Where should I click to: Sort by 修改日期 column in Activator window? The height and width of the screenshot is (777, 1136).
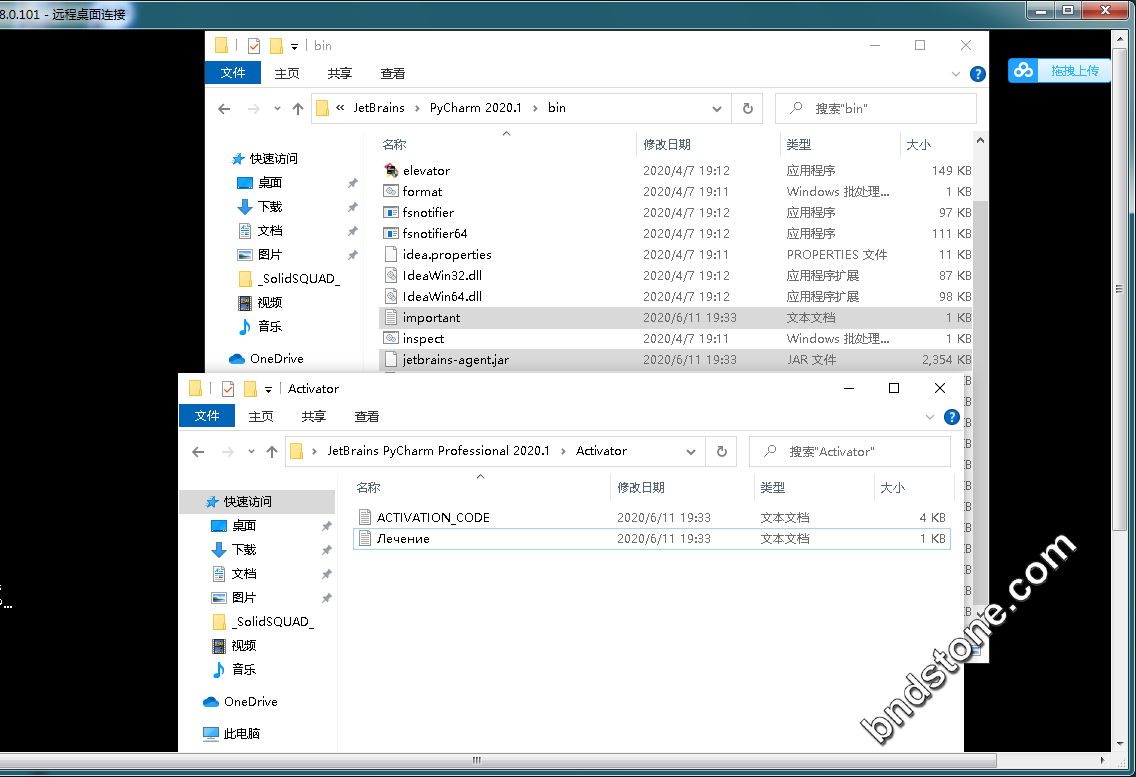640,488
